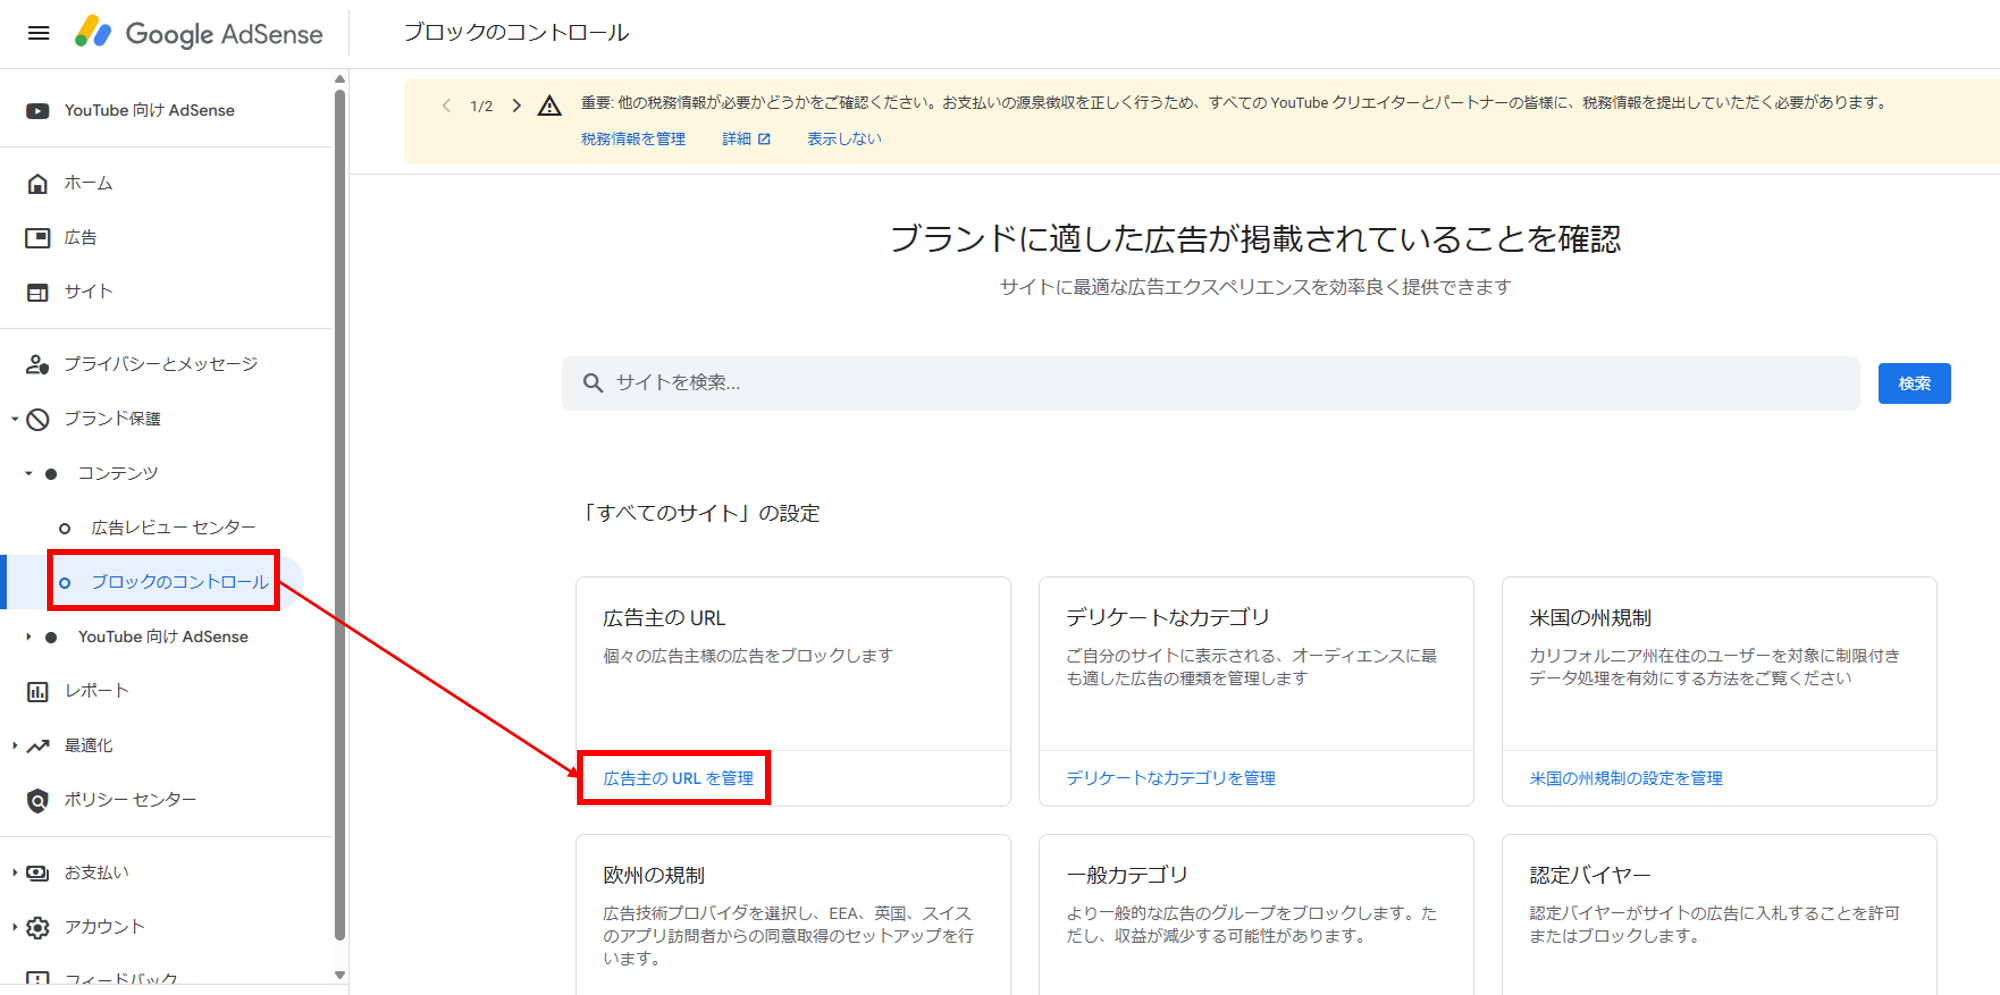Open プライバシーとメッセージ person icon
This screenshot has width=2000, height=995.
pos(38,364)
